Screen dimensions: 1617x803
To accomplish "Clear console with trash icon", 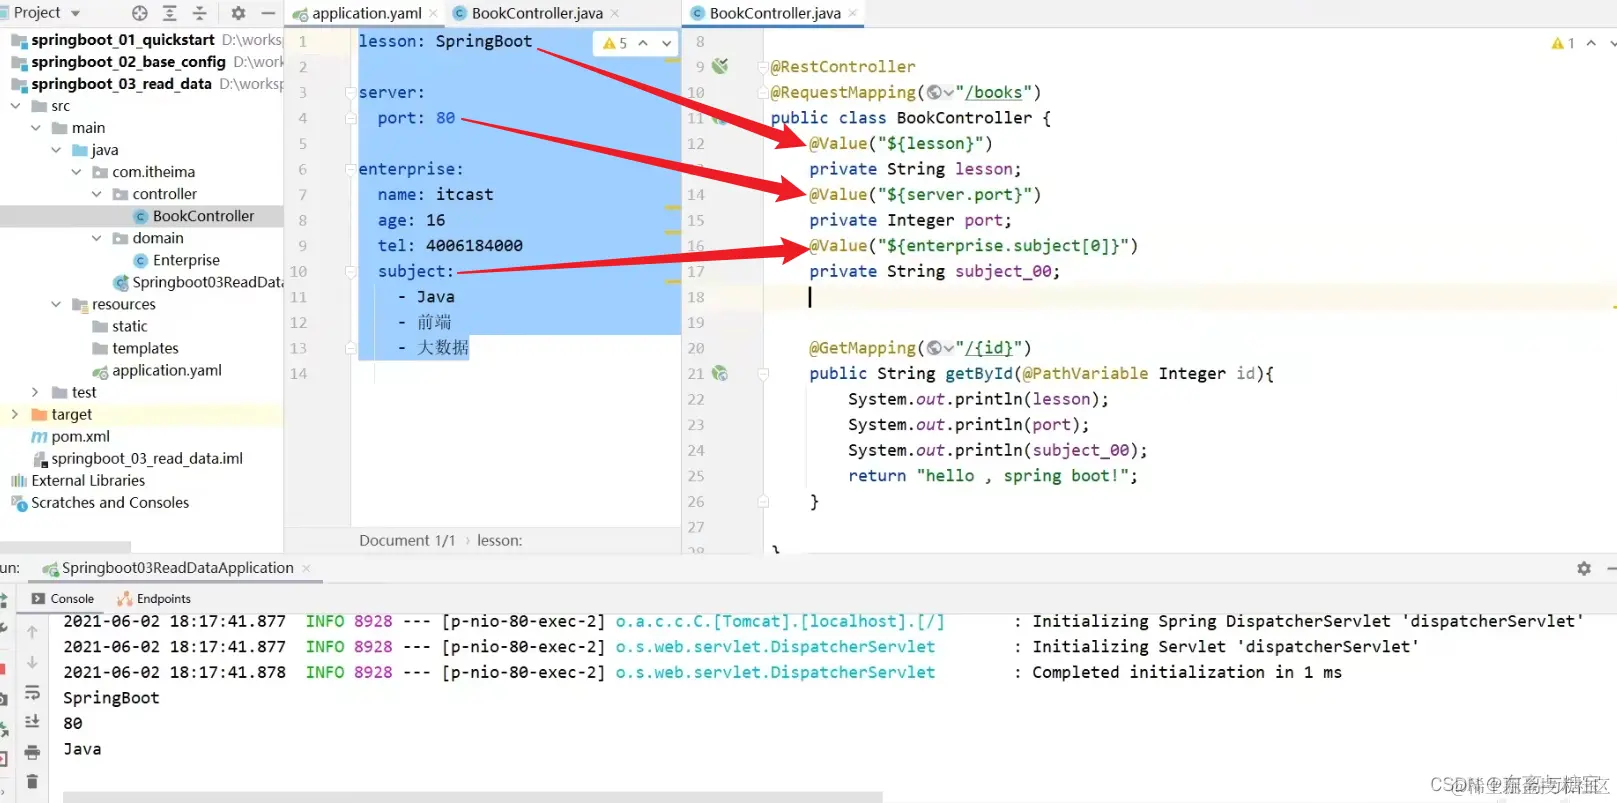I will (32, 781).
